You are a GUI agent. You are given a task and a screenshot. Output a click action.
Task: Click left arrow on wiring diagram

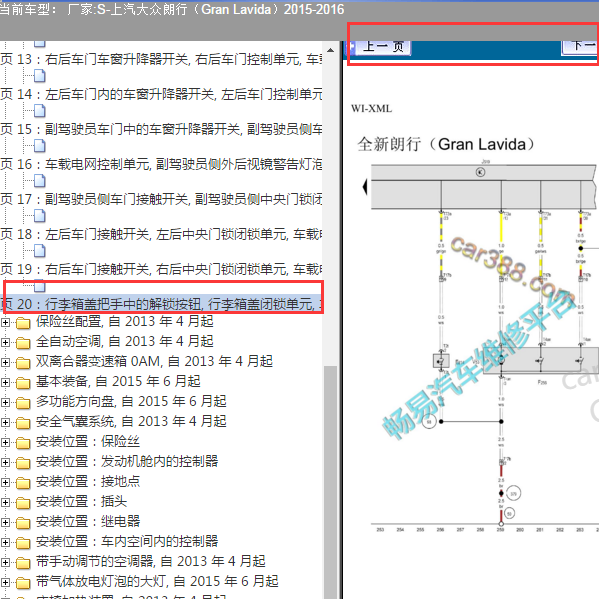click(x=365, y=187)
